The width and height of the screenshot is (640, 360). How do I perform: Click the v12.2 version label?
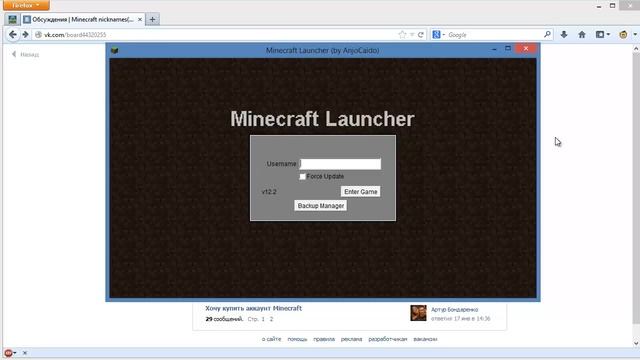click(269, 191)
